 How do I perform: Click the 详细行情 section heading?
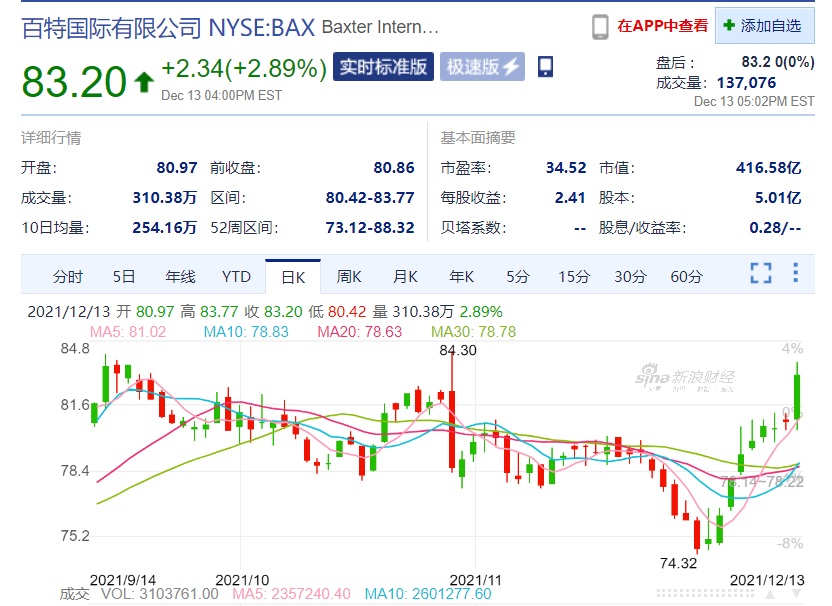51,138
